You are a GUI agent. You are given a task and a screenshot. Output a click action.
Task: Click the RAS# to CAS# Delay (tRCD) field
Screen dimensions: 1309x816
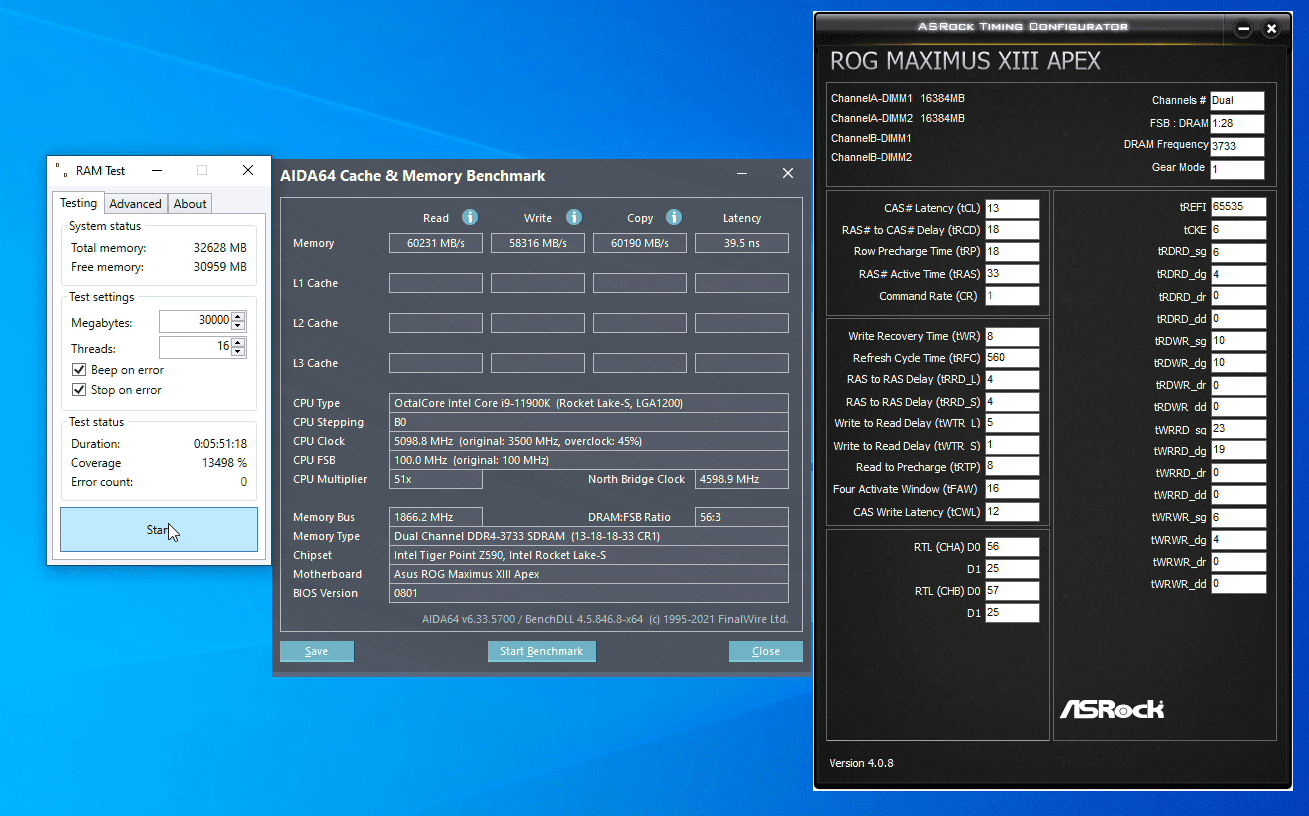coord(1012,230)
